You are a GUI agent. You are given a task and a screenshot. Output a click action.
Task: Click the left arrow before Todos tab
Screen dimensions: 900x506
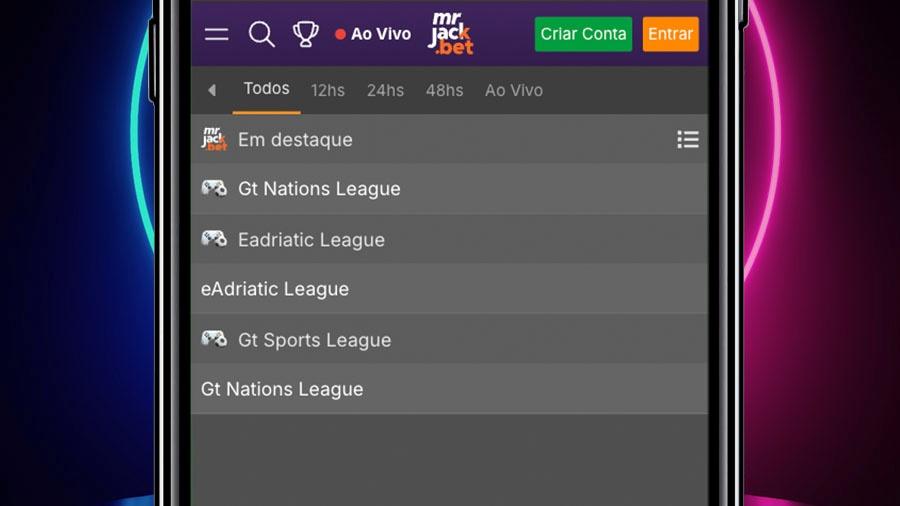pyautogui.click(x=212, y=90)
